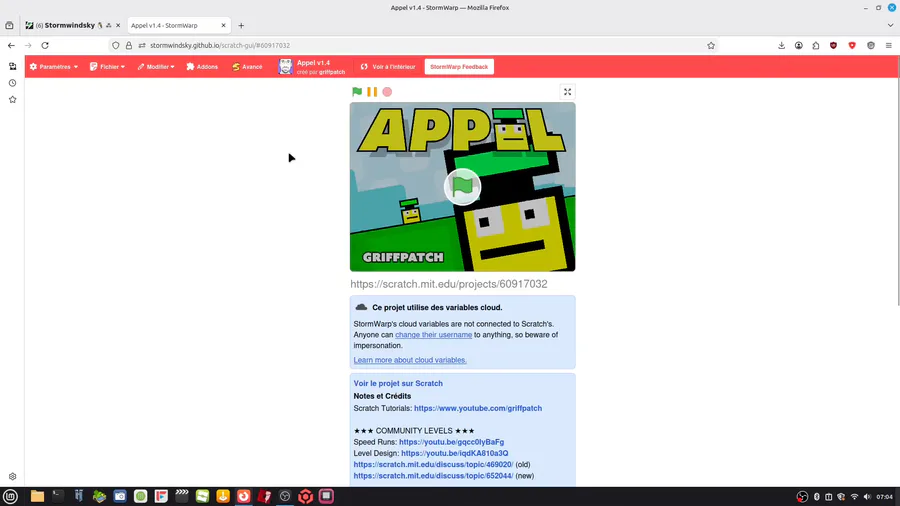Click the volume icon in system tray
Screen dimensions: 900x506
[x=867, y=497]
